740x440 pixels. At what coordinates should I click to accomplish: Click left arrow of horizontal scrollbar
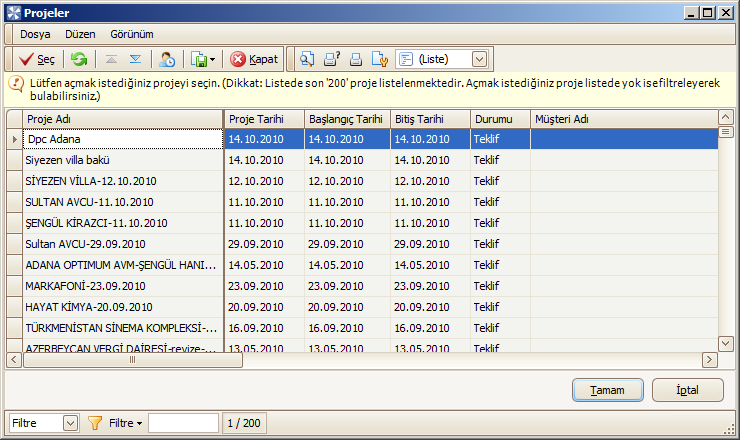14,360
